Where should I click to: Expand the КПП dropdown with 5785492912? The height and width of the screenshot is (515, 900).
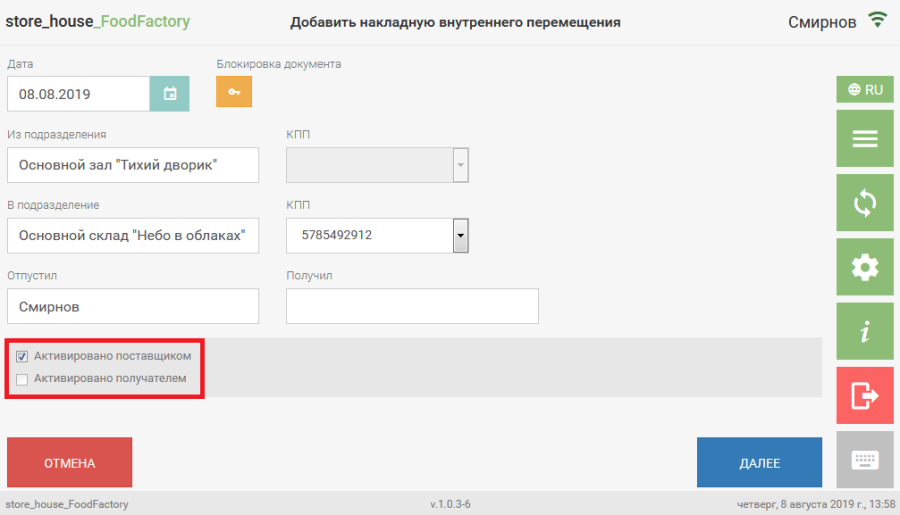pyautogui.click(x=460, y=236)
